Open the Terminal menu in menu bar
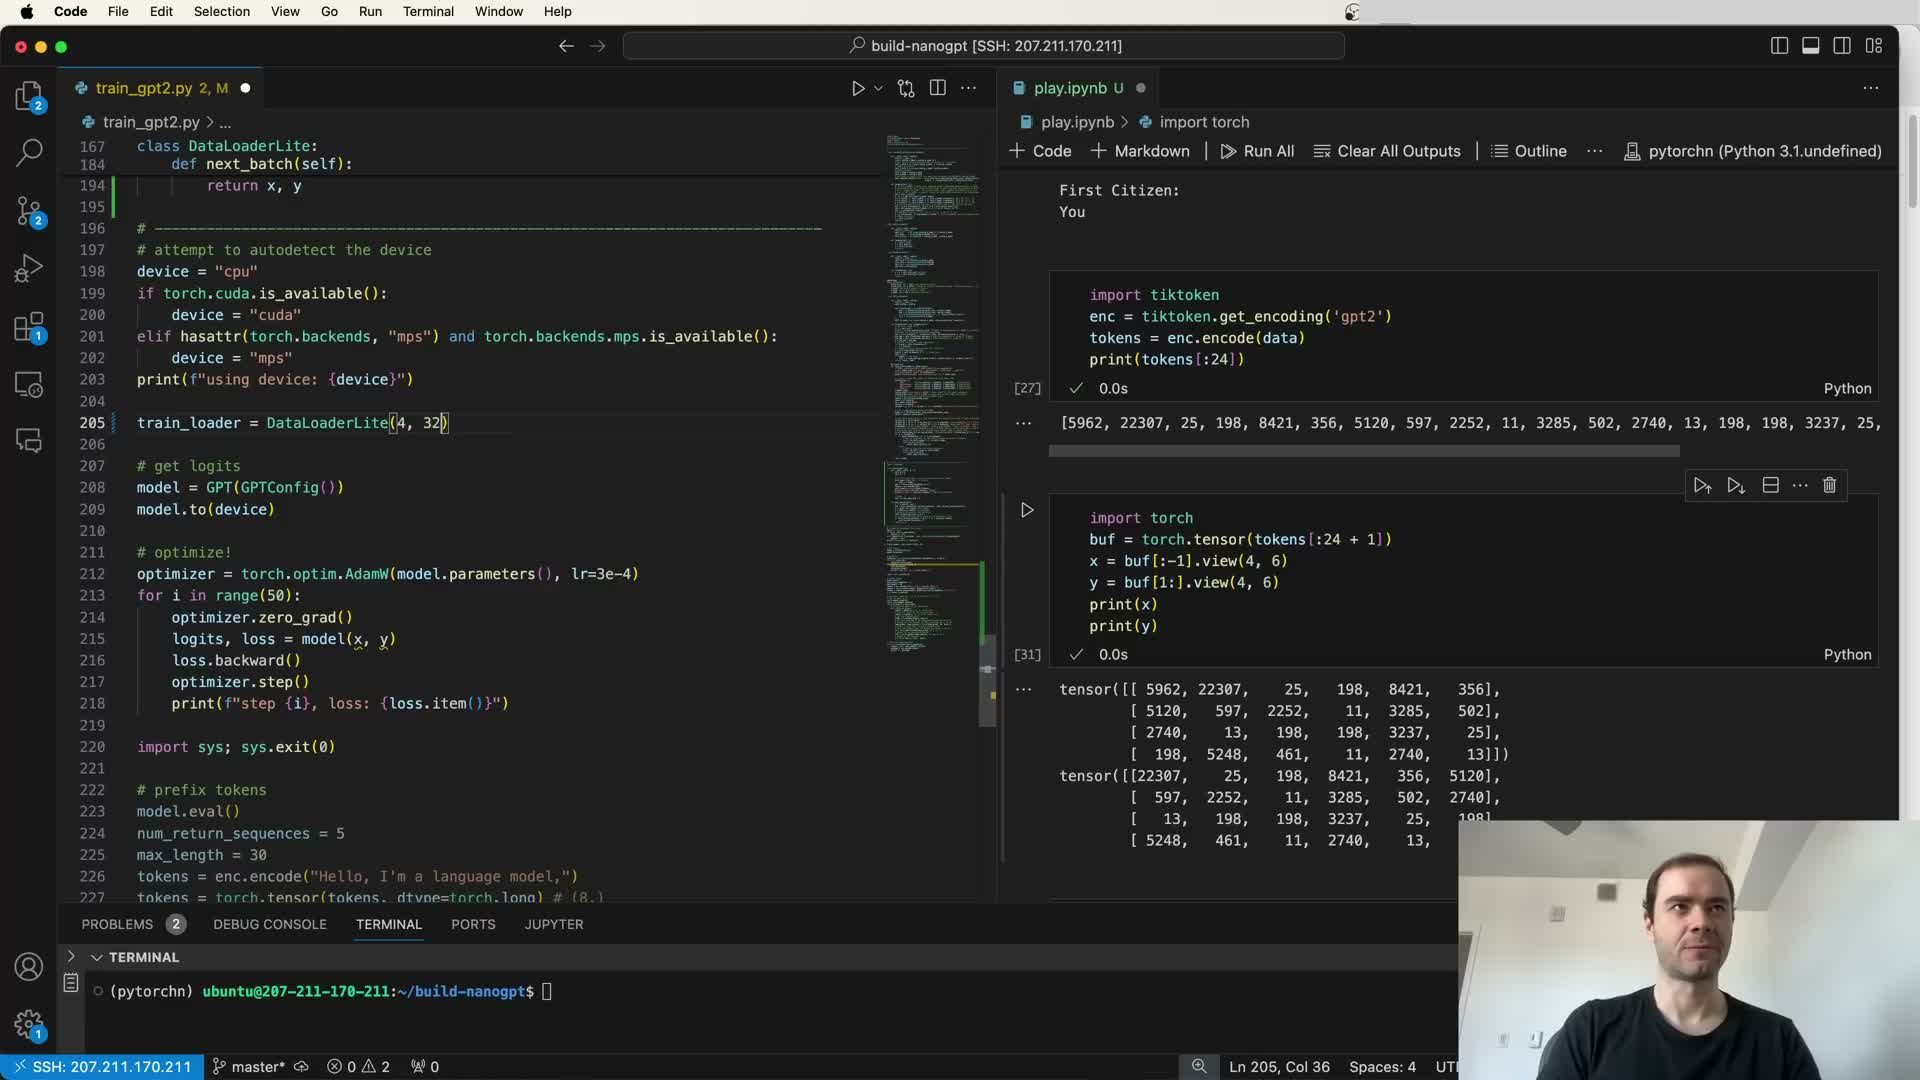The image size is (1920, 1080). click(x=428, y=12)
